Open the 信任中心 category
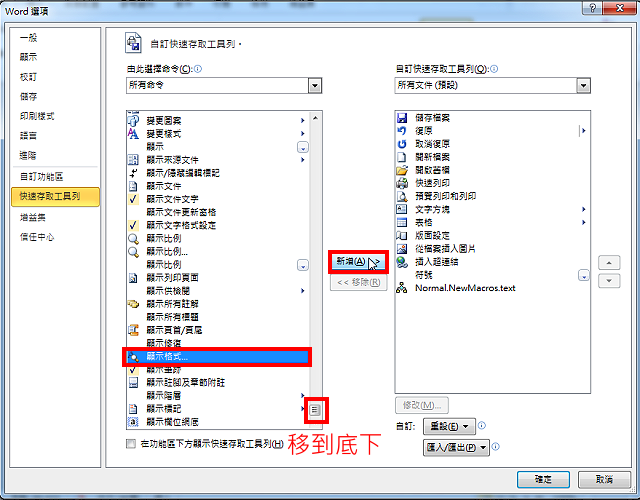Screen dimensions: 640x500 click(x=37, y=237)
